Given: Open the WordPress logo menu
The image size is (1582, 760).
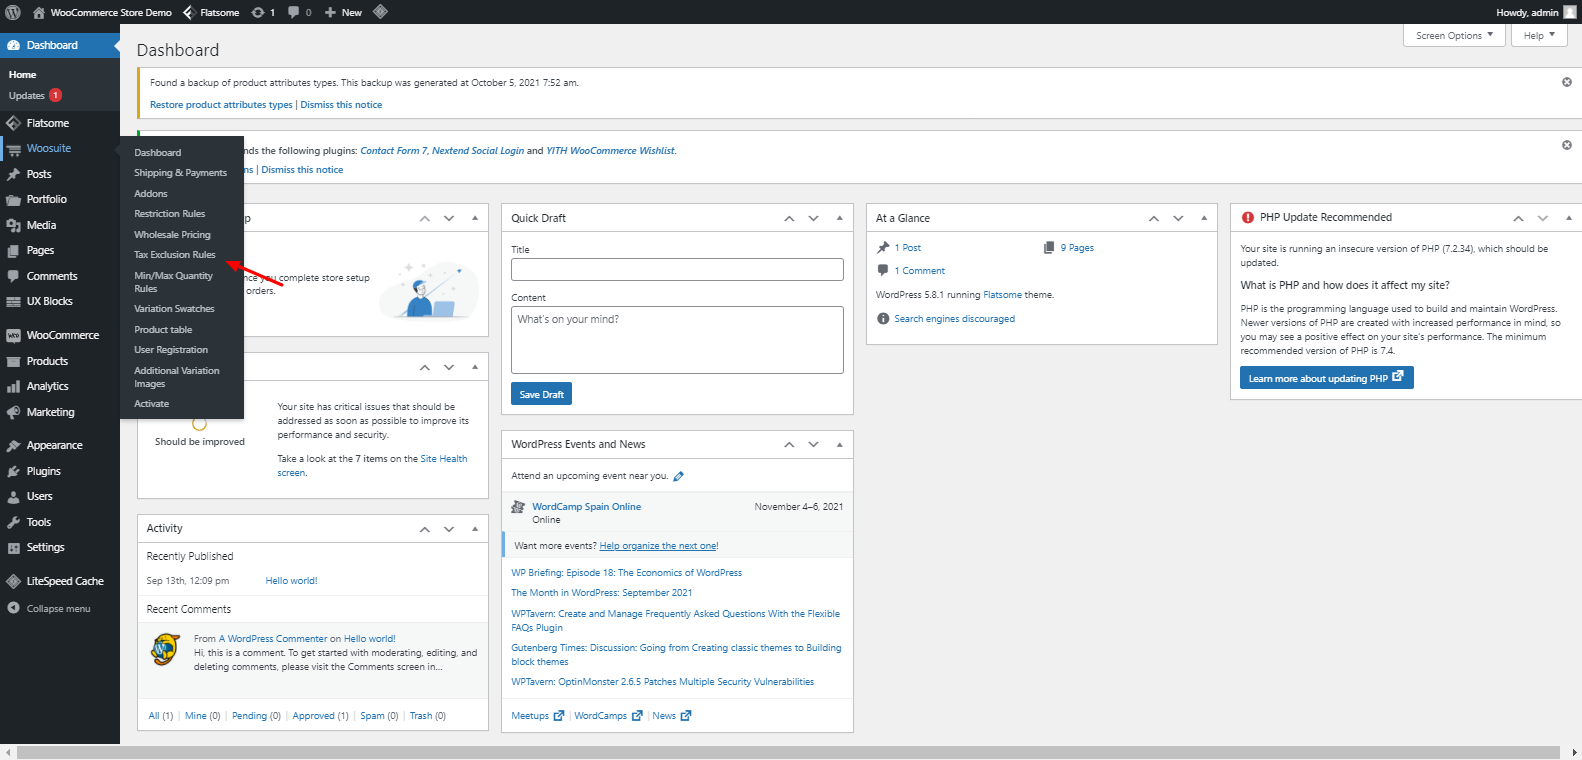Looking at the screenshot, I should [13, 12].
